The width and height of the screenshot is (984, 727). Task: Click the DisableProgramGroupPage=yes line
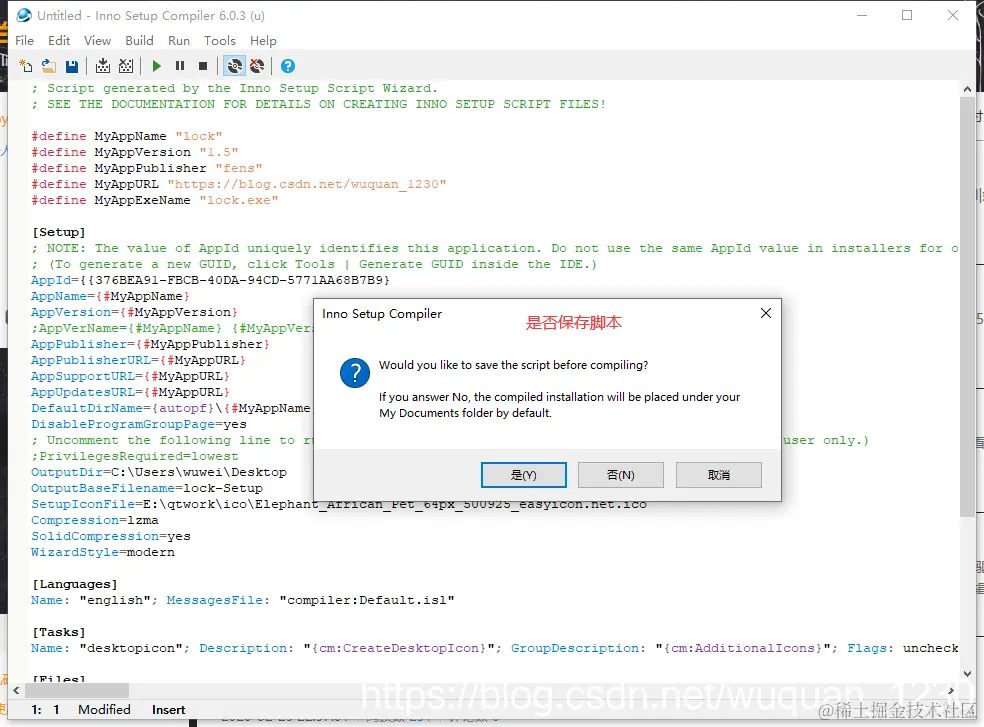(x=139, y=424)
